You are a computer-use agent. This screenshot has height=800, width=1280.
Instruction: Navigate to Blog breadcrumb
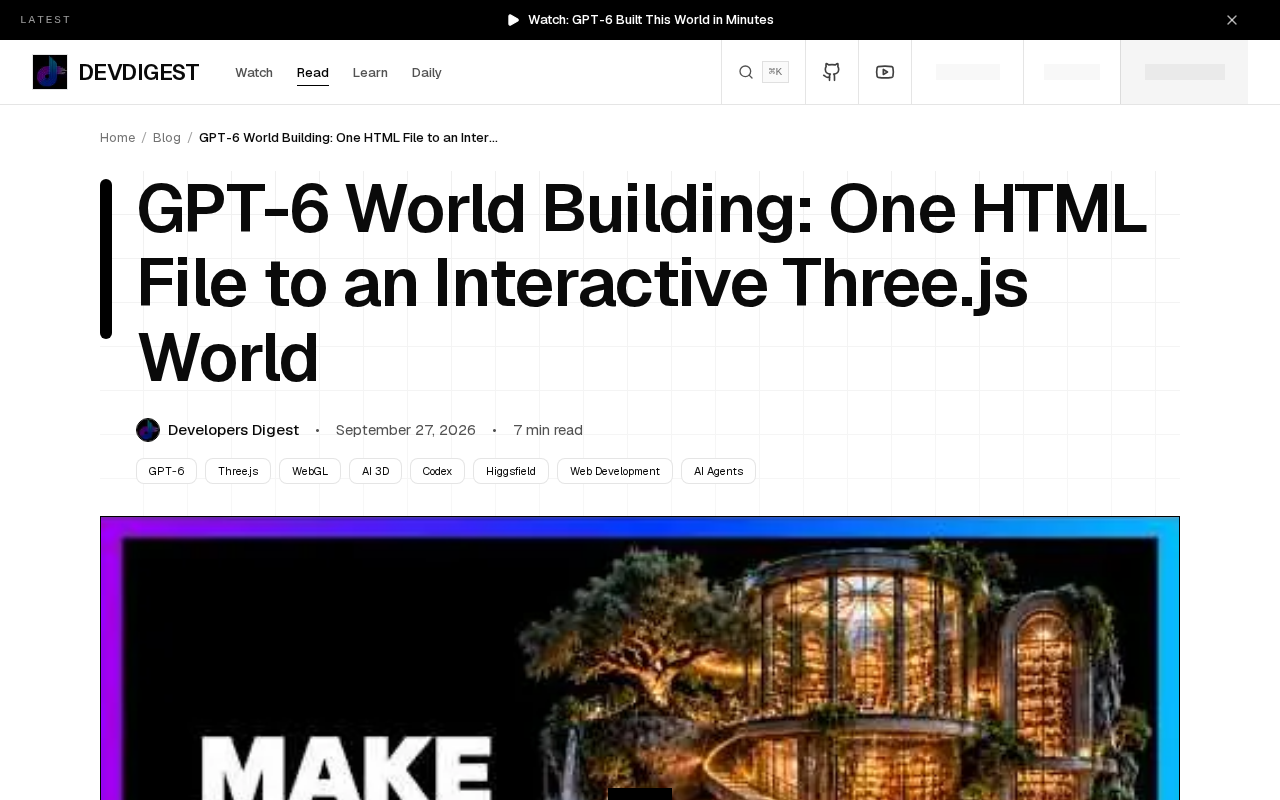(x=167, y=138)
